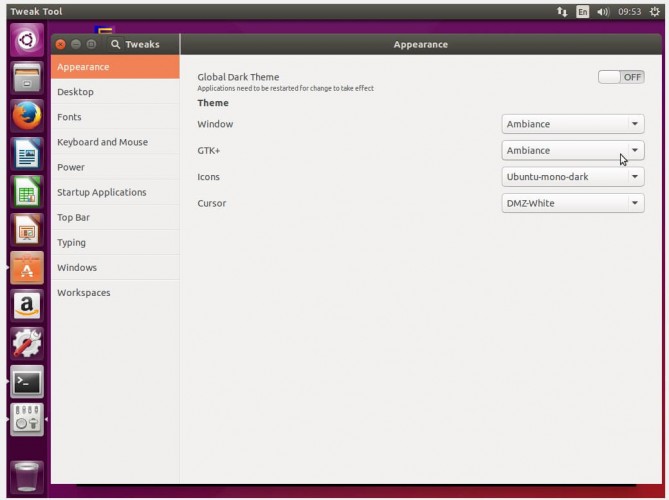Open the GTK+ theme dropdown
This screenshot has height=500, width=669.
point(573,151)
